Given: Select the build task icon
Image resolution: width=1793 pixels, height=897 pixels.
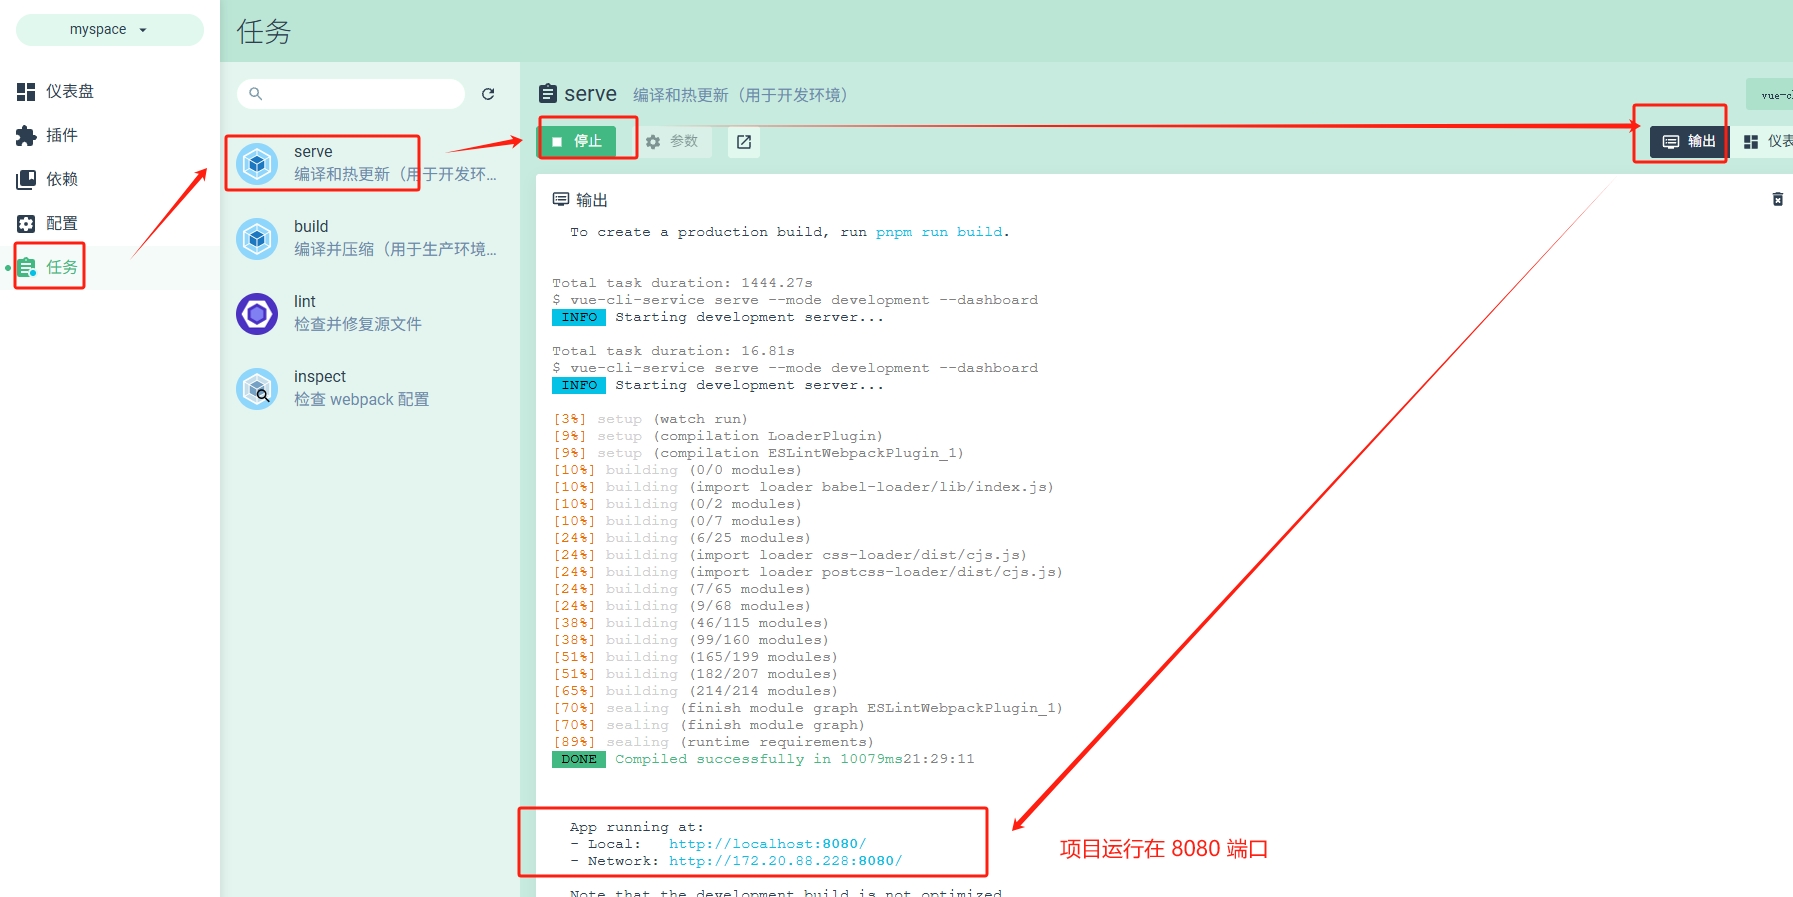Looking at the screenshot, I should pyautogui.click(x=257, y=239).
